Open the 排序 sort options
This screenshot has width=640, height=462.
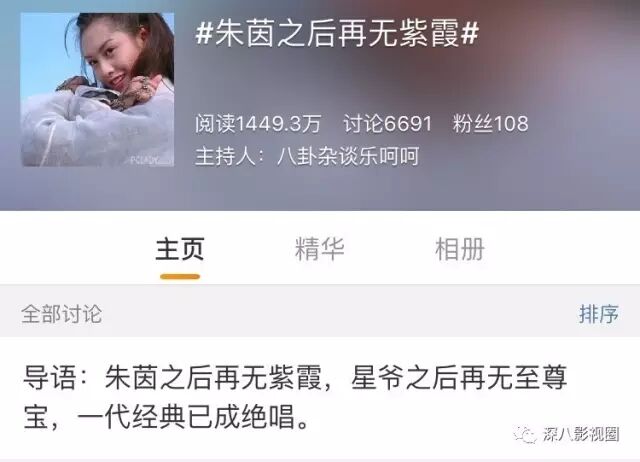599,314
